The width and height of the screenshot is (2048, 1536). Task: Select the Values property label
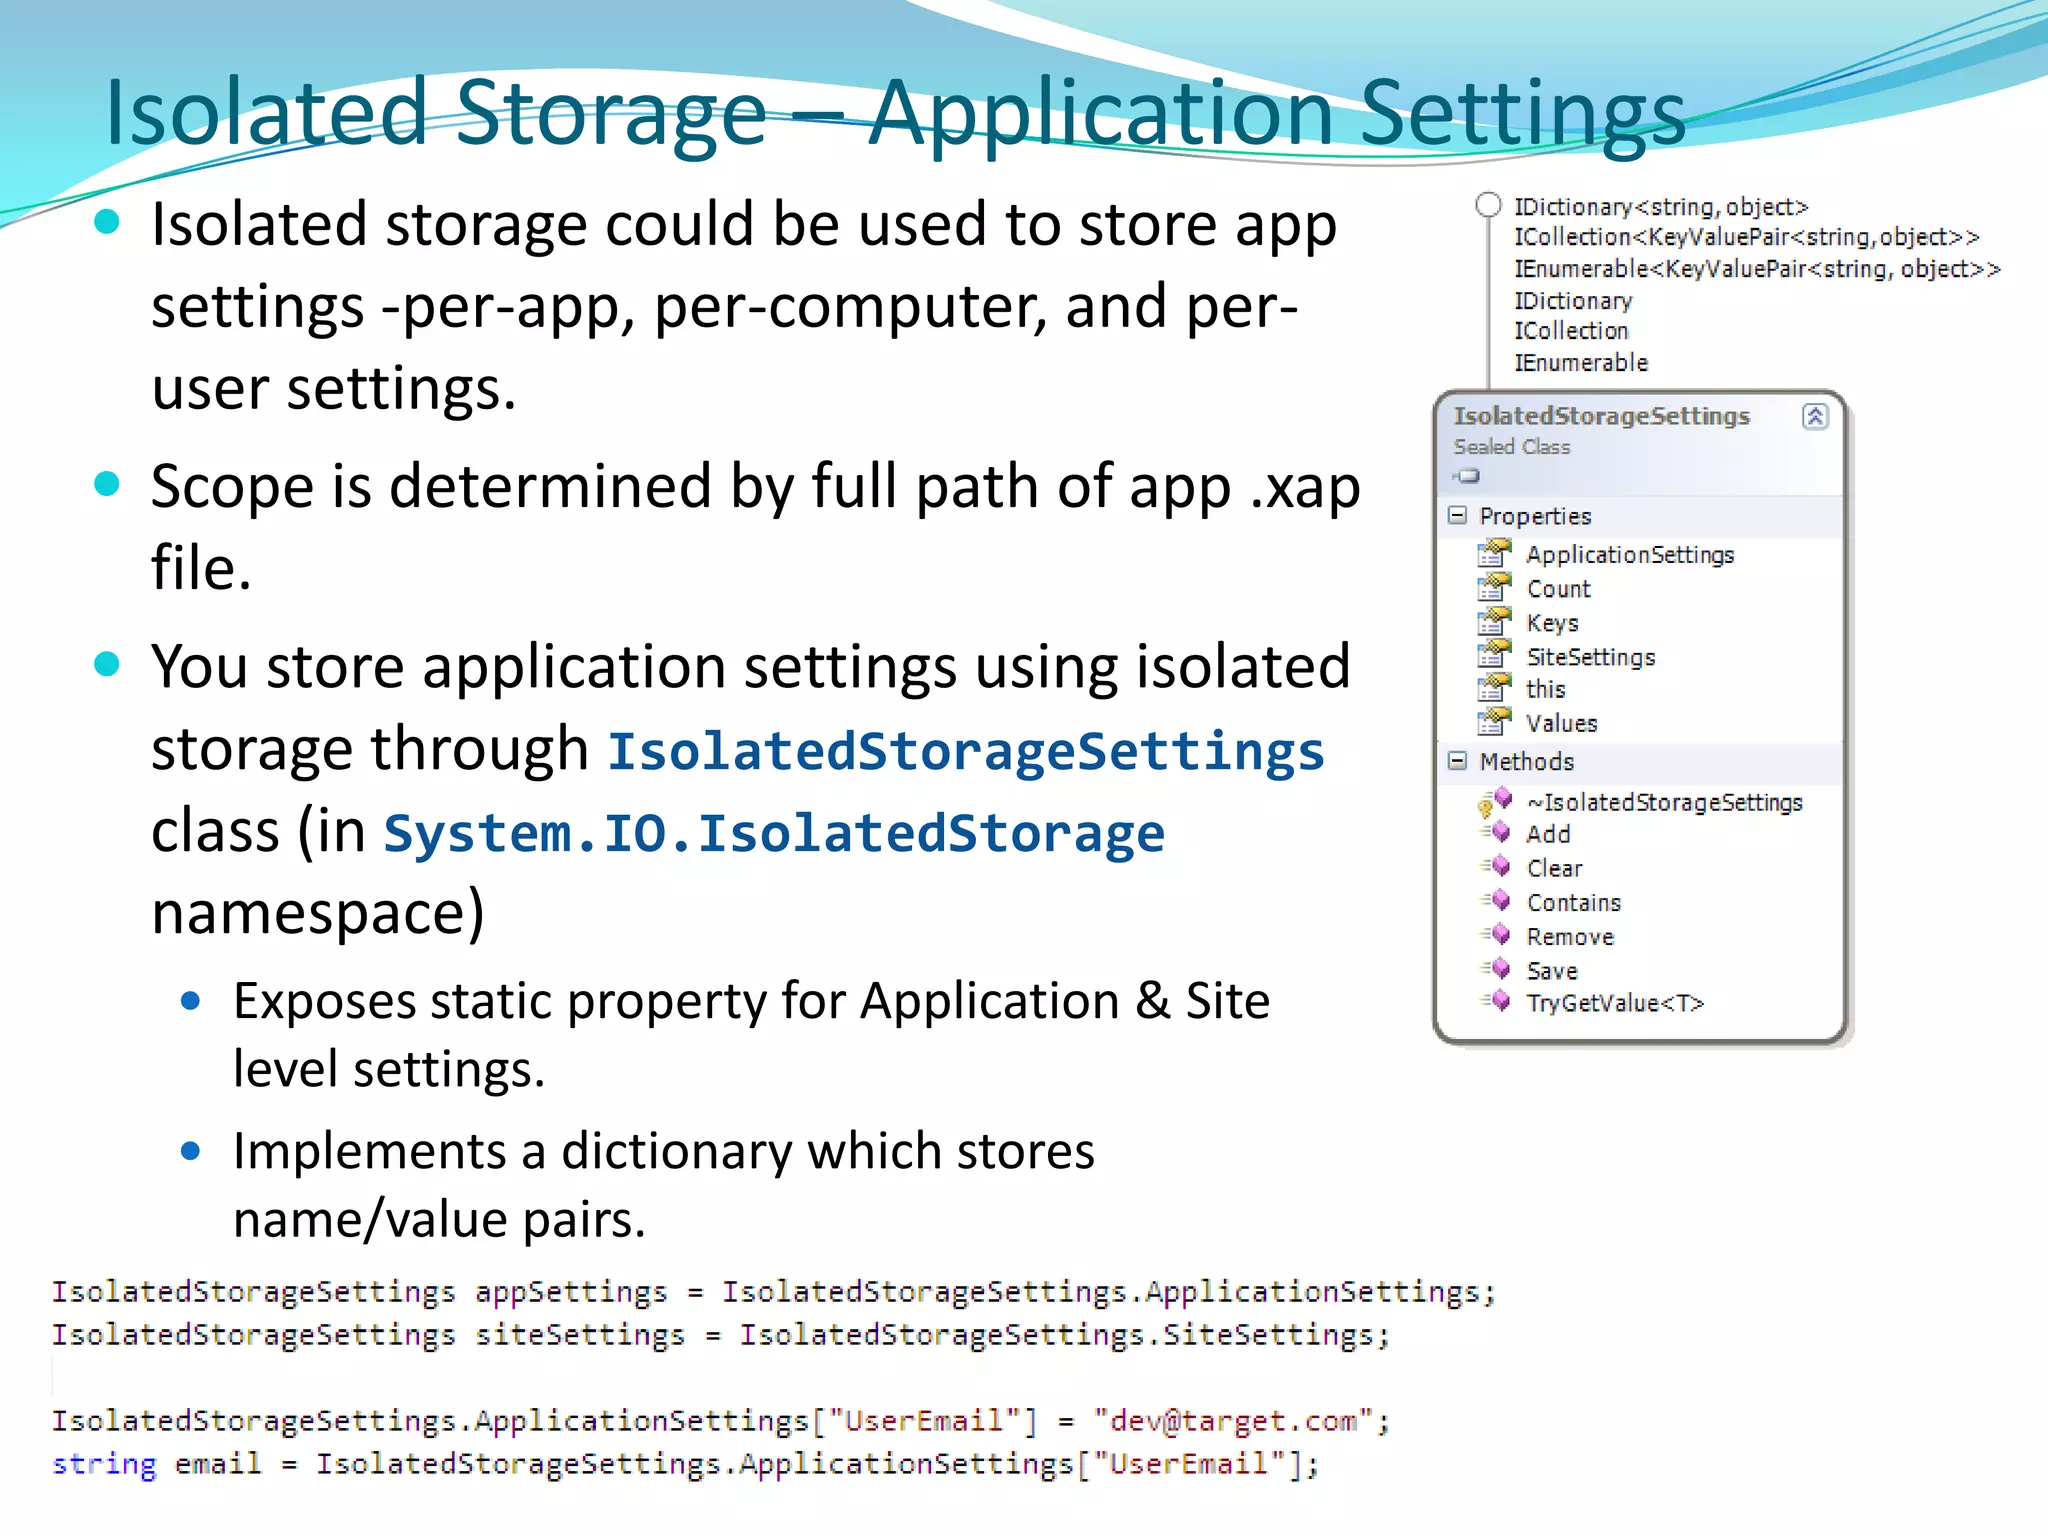pyautogui.click(x=1561, y=723)
